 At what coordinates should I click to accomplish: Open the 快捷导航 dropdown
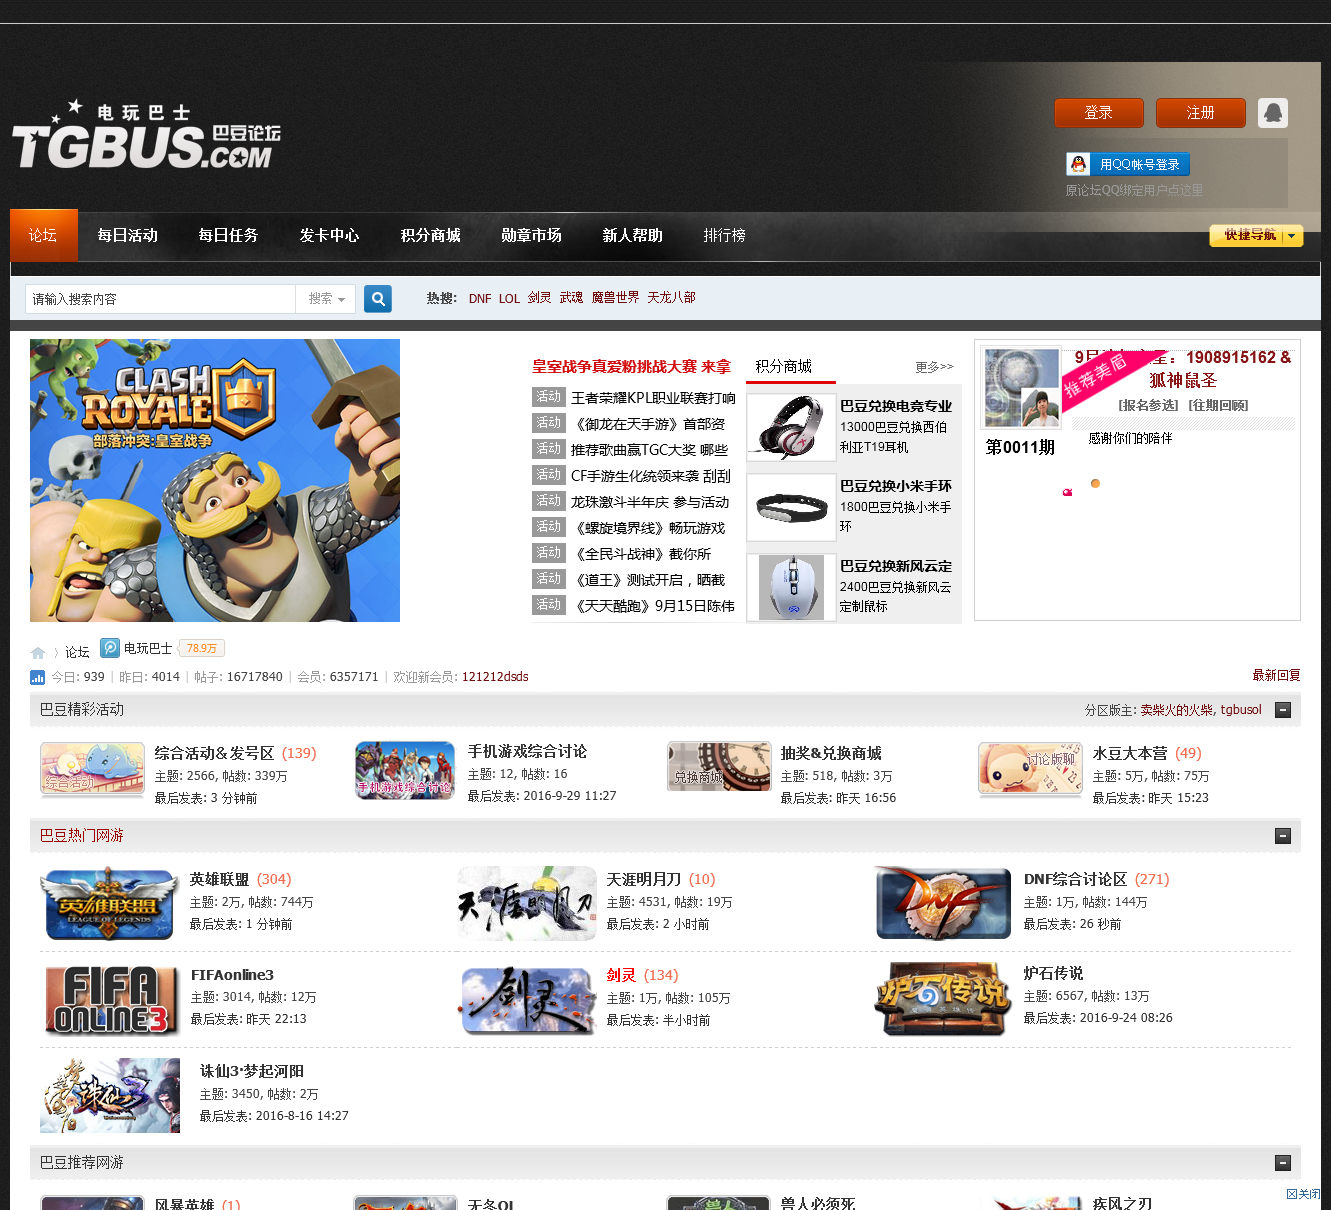click(x=1256, y=235)
